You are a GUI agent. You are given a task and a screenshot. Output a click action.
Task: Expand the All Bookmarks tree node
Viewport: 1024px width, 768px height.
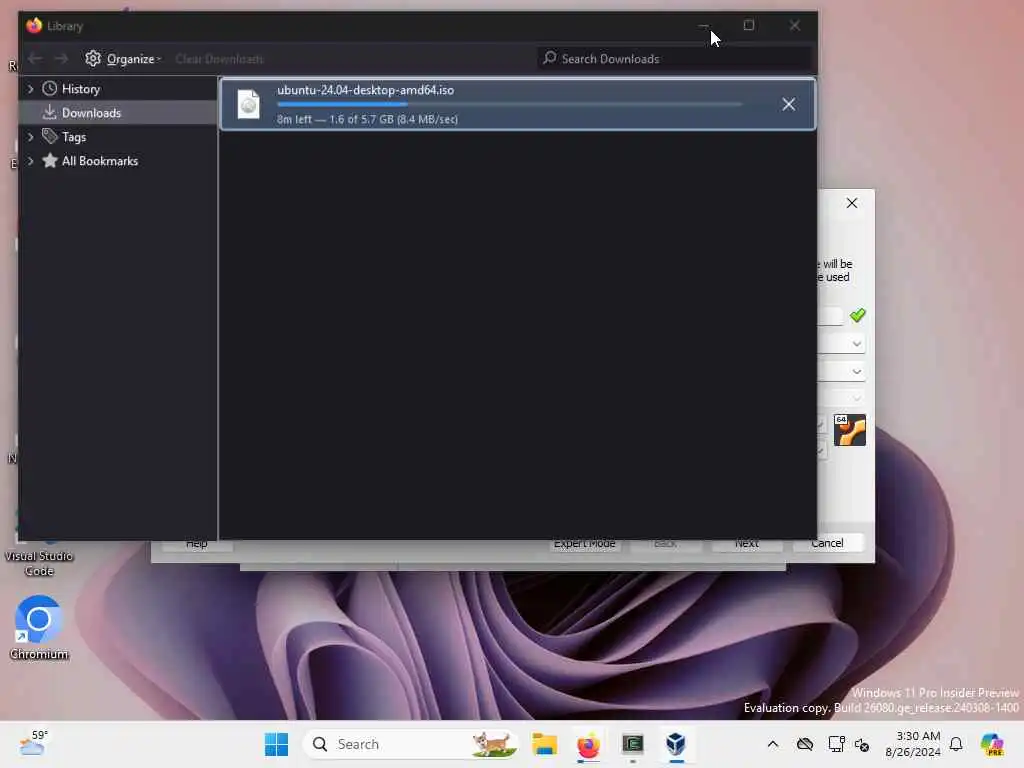tap(30, 161)
